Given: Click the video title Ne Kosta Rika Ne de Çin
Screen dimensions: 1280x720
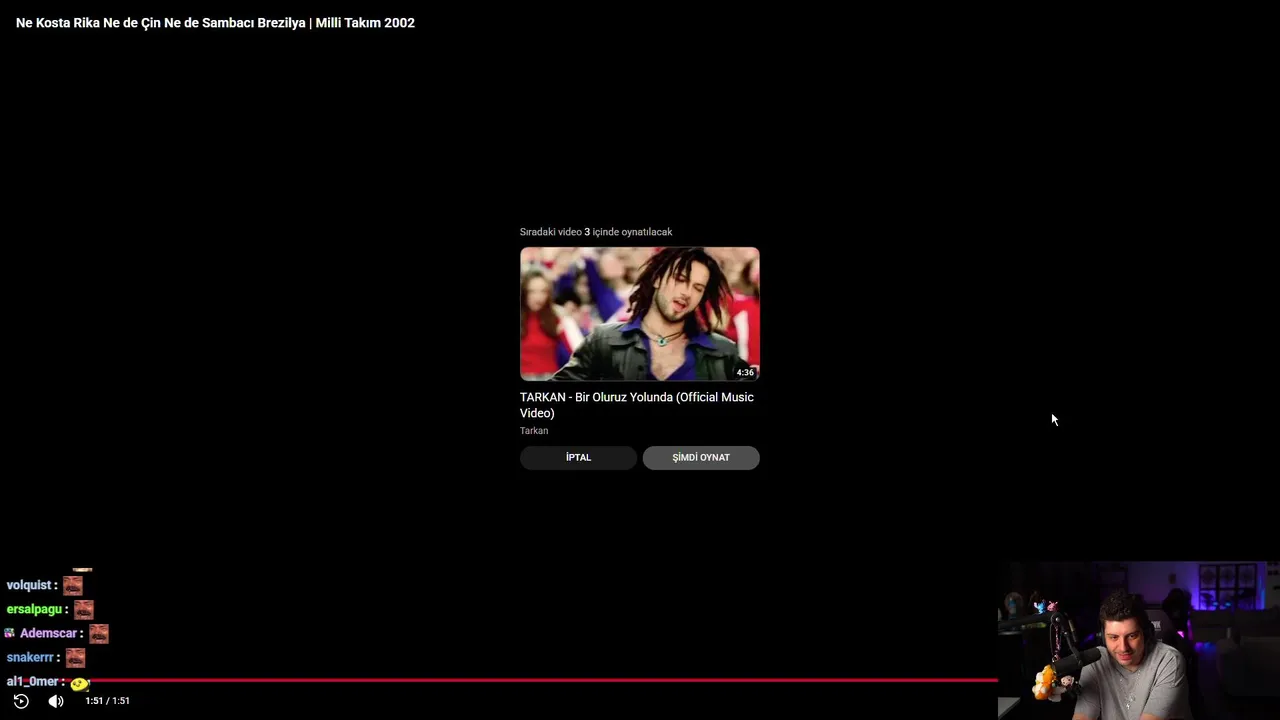Looking at the screenshot, I should point(215,23).
